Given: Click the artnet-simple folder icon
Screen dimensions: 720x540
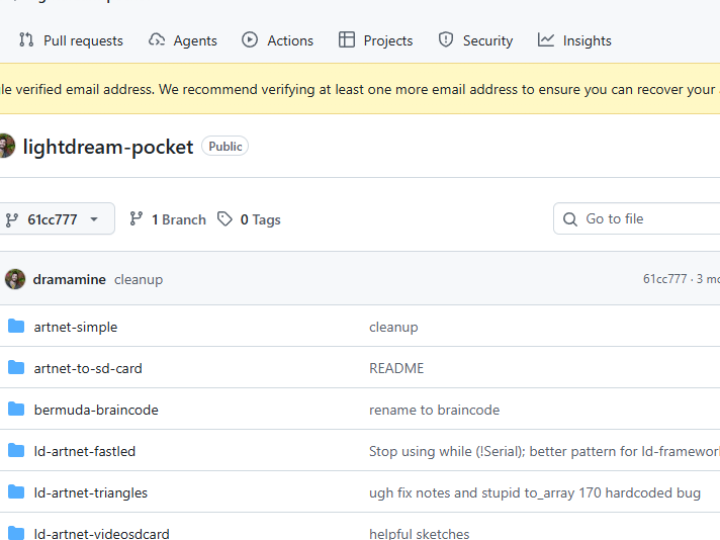Looking at the screenshot, I should (x=16, y=327).
